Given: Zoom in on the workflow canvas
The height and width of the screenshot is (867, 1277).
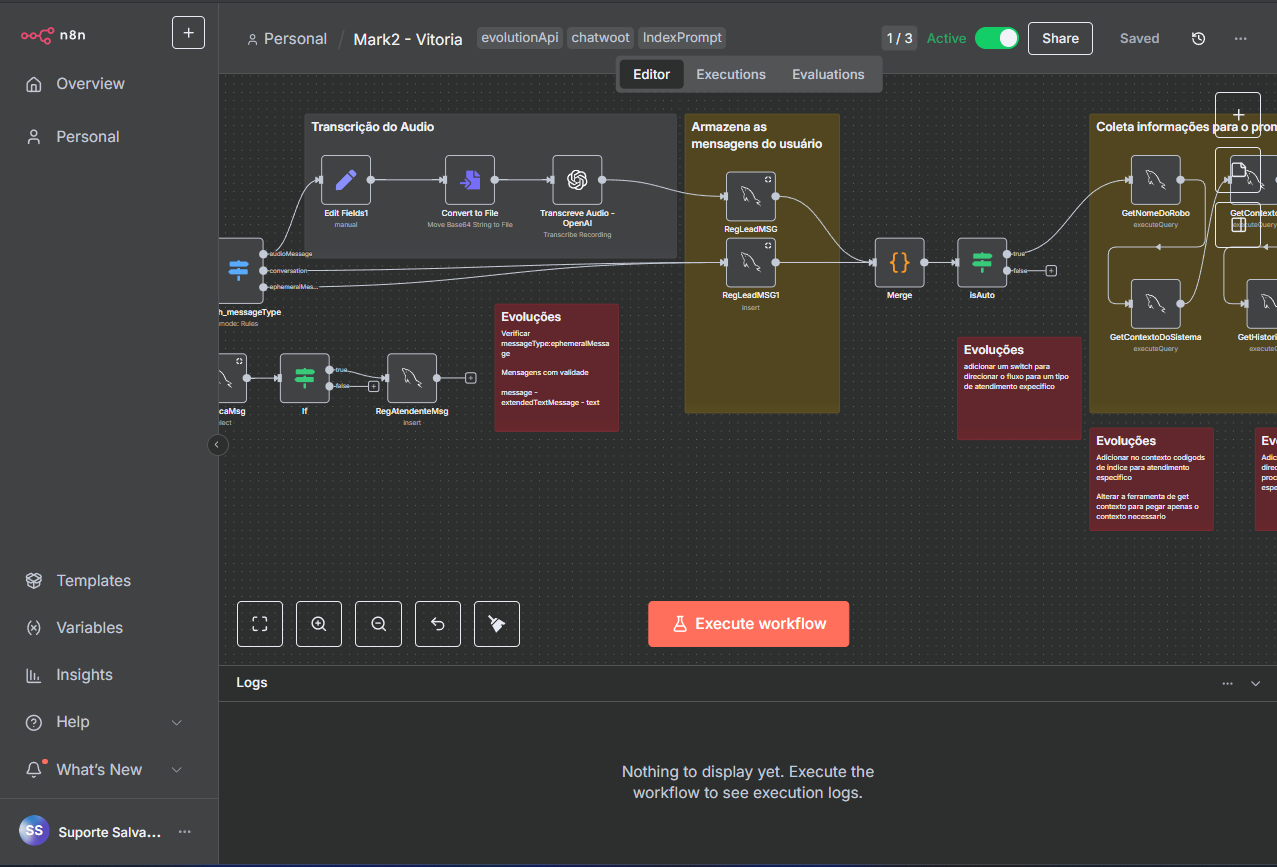Looking at the screenshot, I should pyautogui.click(x=319, y=624).
